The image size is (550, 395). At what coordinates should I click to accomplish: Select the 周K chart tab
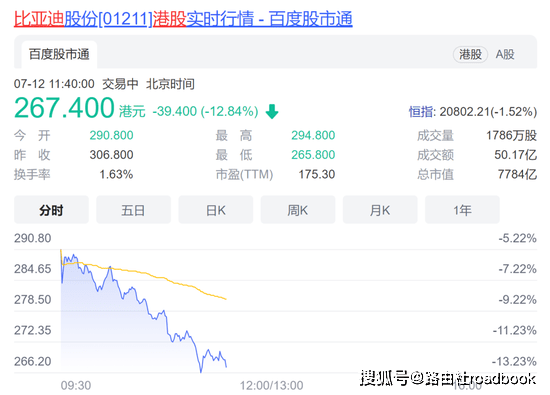pyautogui.click(x=298, y=210)
